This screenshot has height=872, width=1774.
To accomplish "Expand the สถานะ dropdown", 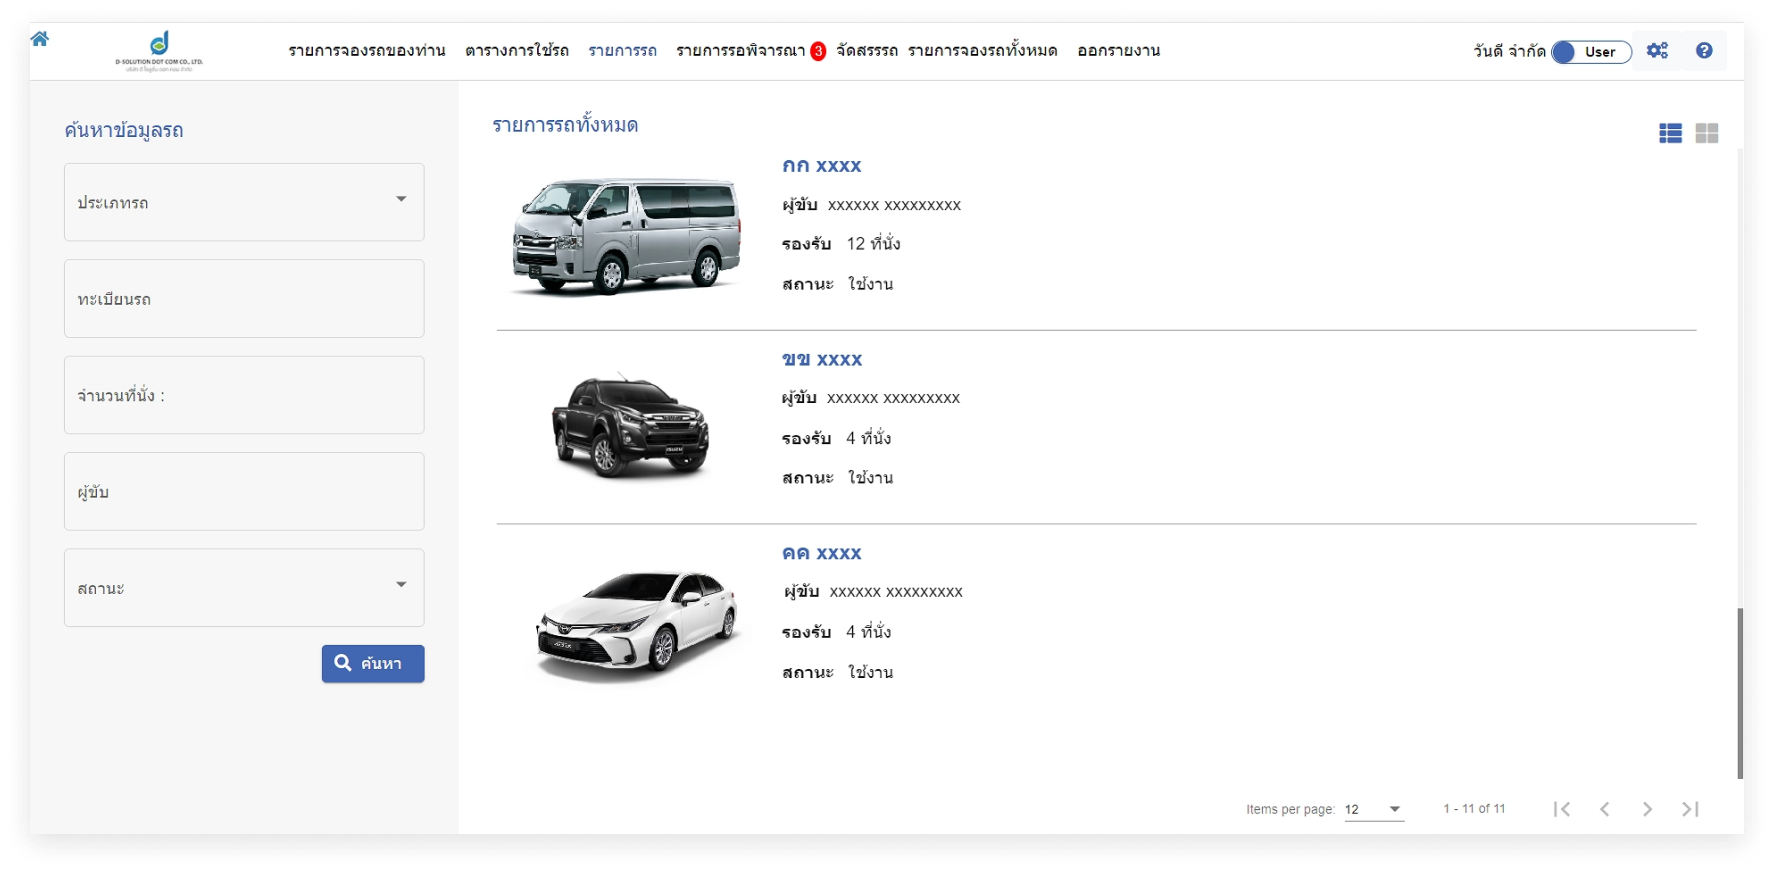I will point(244,588).
